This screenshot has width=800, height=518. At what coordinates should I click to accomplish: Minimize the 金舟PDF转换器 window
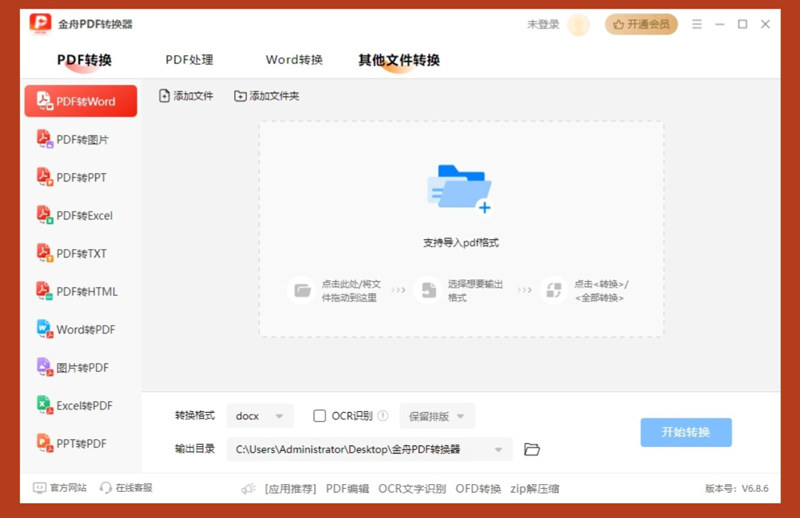pyautogui.click(x=720, y=24)
